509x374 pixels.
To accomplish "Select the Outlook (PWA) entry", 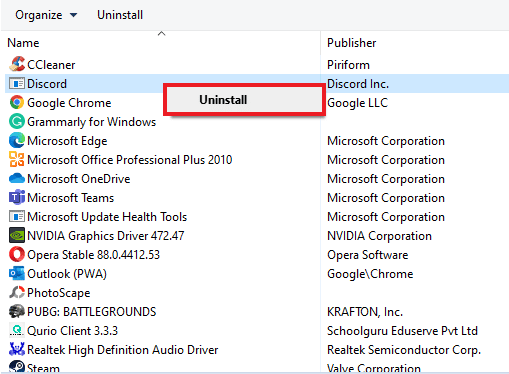I will (67, 274).
